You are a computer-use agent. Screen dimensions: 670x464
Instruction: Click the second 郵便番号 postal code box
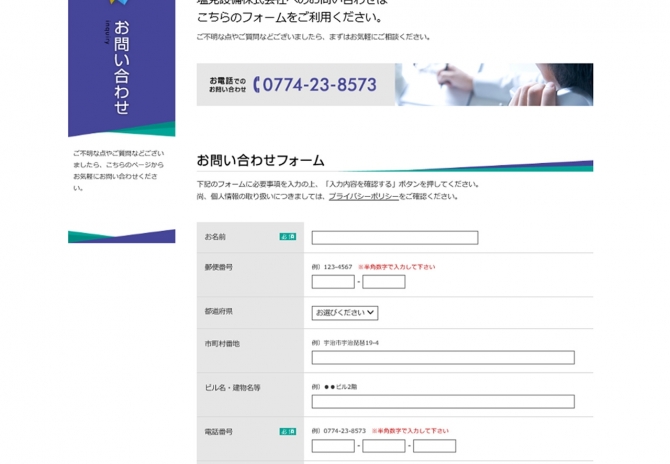(x=383, y=282)
